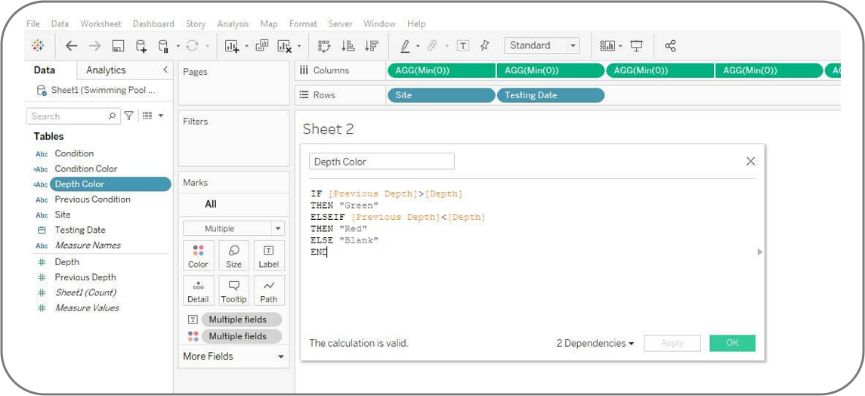Select the first AGG(Min(0)) Columns pill
Screen dimensions: 865x396
[x=441, y=71]
